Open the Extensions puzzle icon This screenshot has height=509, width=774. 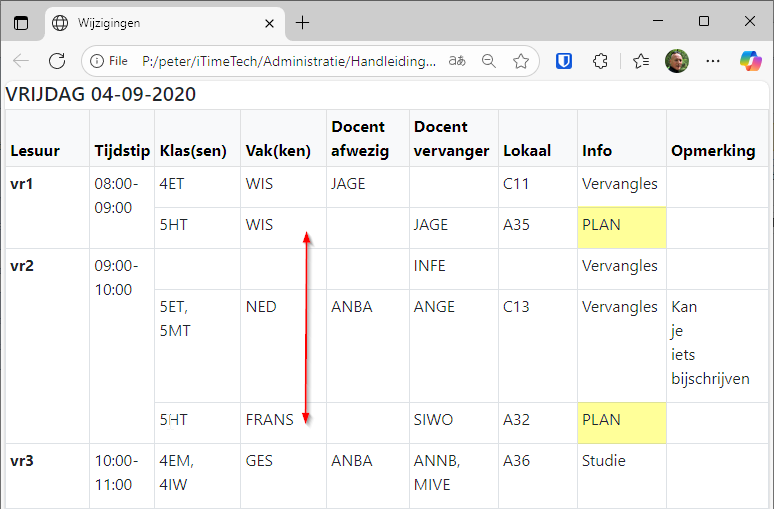600,61
